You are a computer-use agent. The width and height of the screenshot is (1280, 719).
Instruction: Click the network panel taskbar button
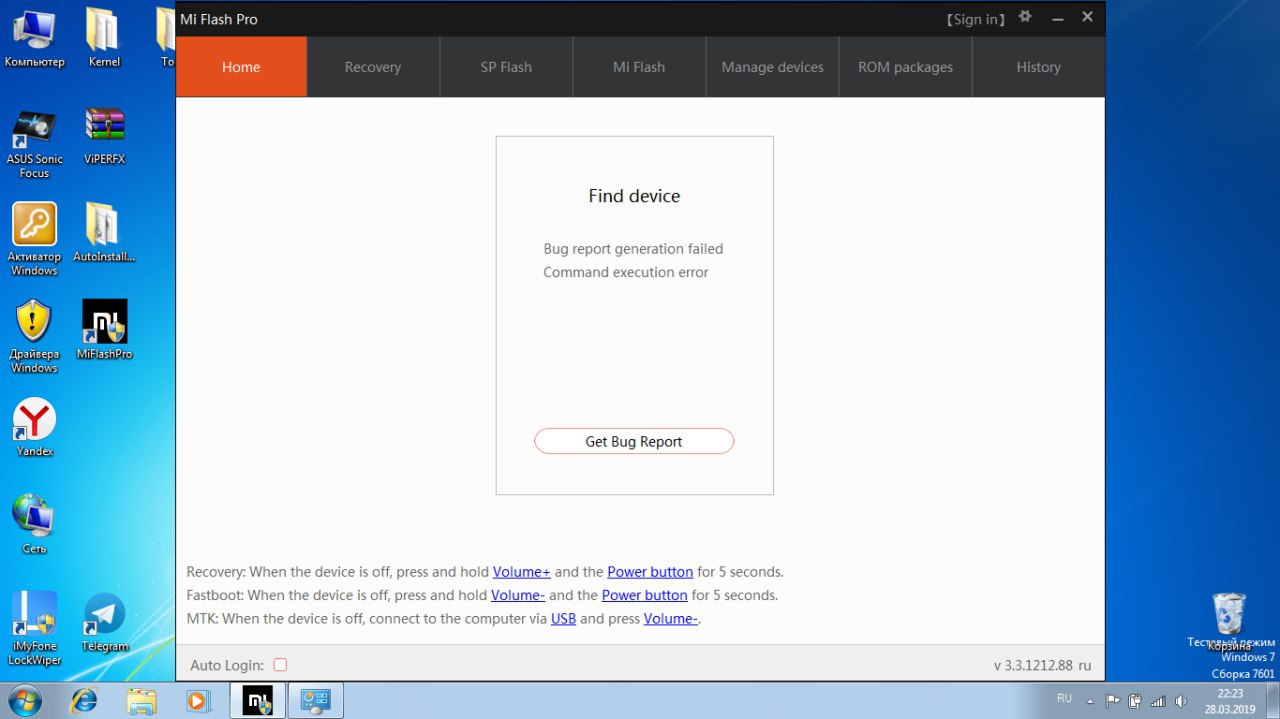(316, 700)
